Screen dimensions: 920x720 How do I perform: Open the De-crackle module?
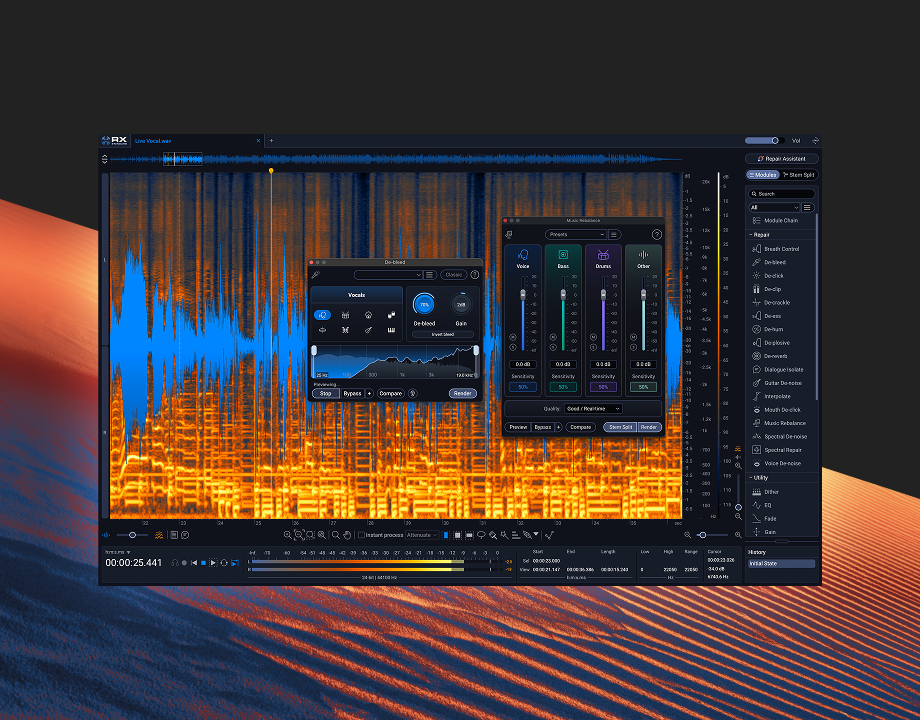pyautogui.click(x=772, y=303)
